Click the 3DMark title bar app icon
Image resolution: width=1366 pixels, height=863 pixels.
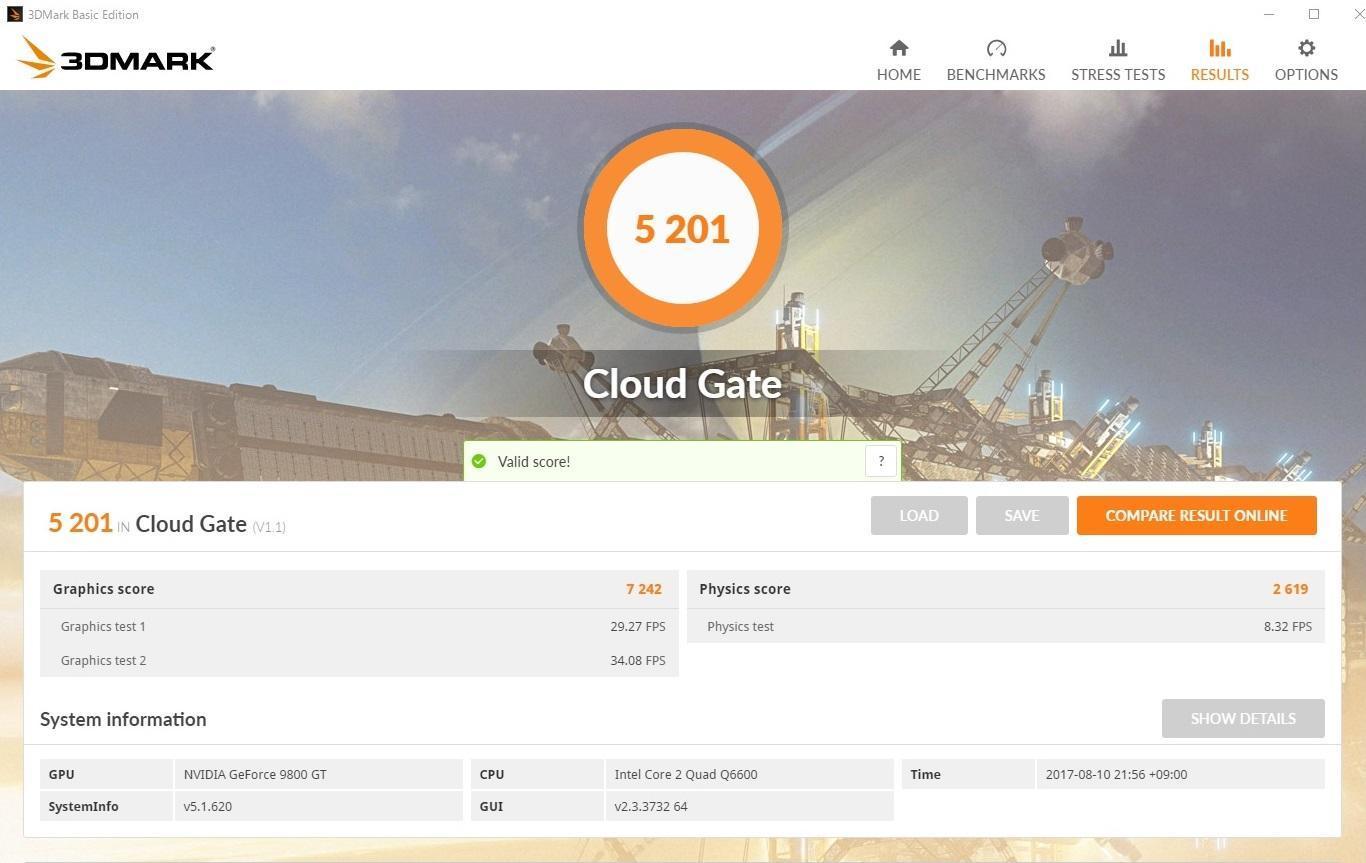click(x=14, y=14)
